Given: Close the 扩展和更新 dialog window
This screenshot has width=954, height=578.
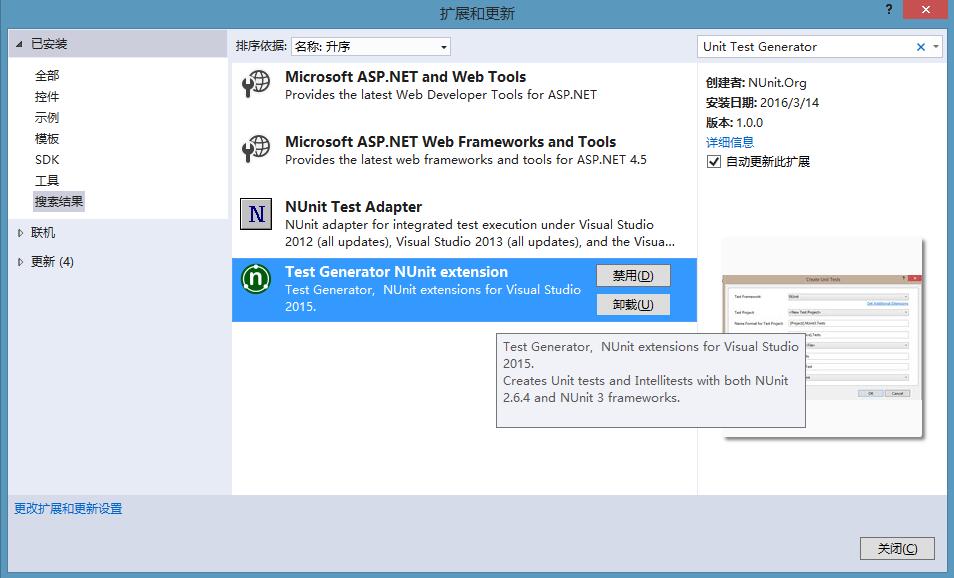Looking at the screenshot, I should (x=925, y=10).
